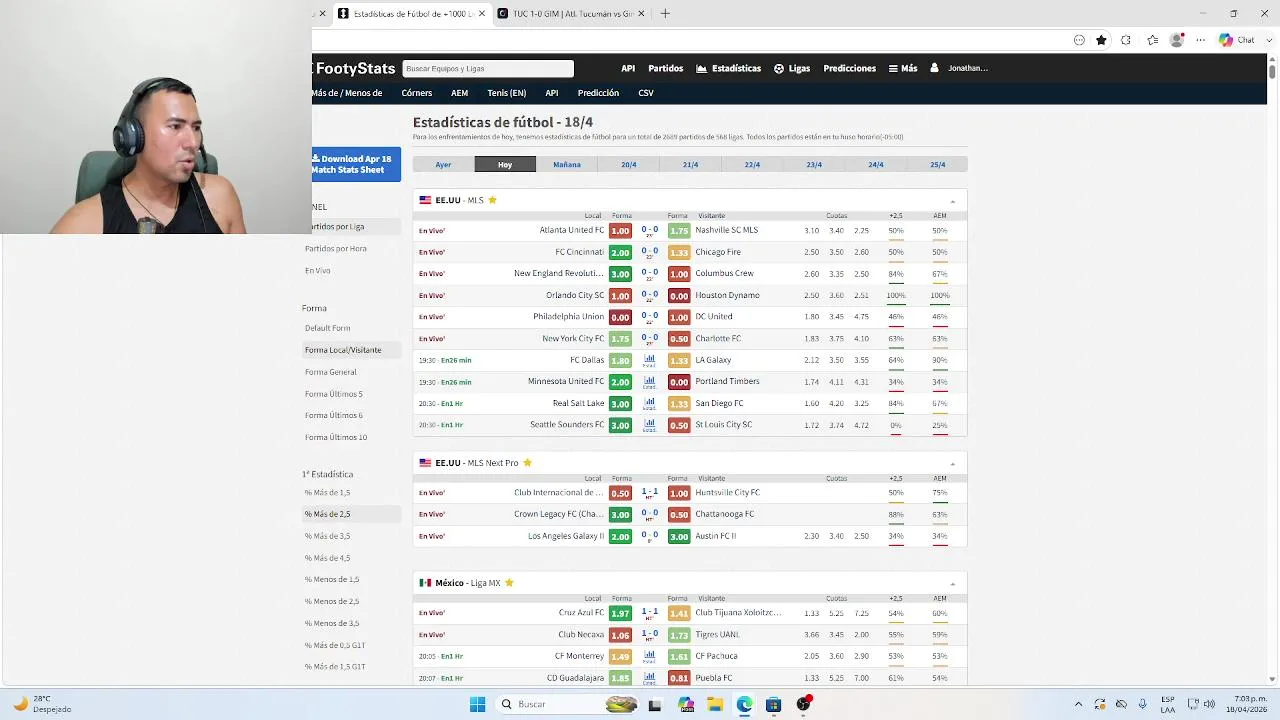Open Tenis (EN) in sub-navigation
1280x720 pixels.
[x=507, y=93]
